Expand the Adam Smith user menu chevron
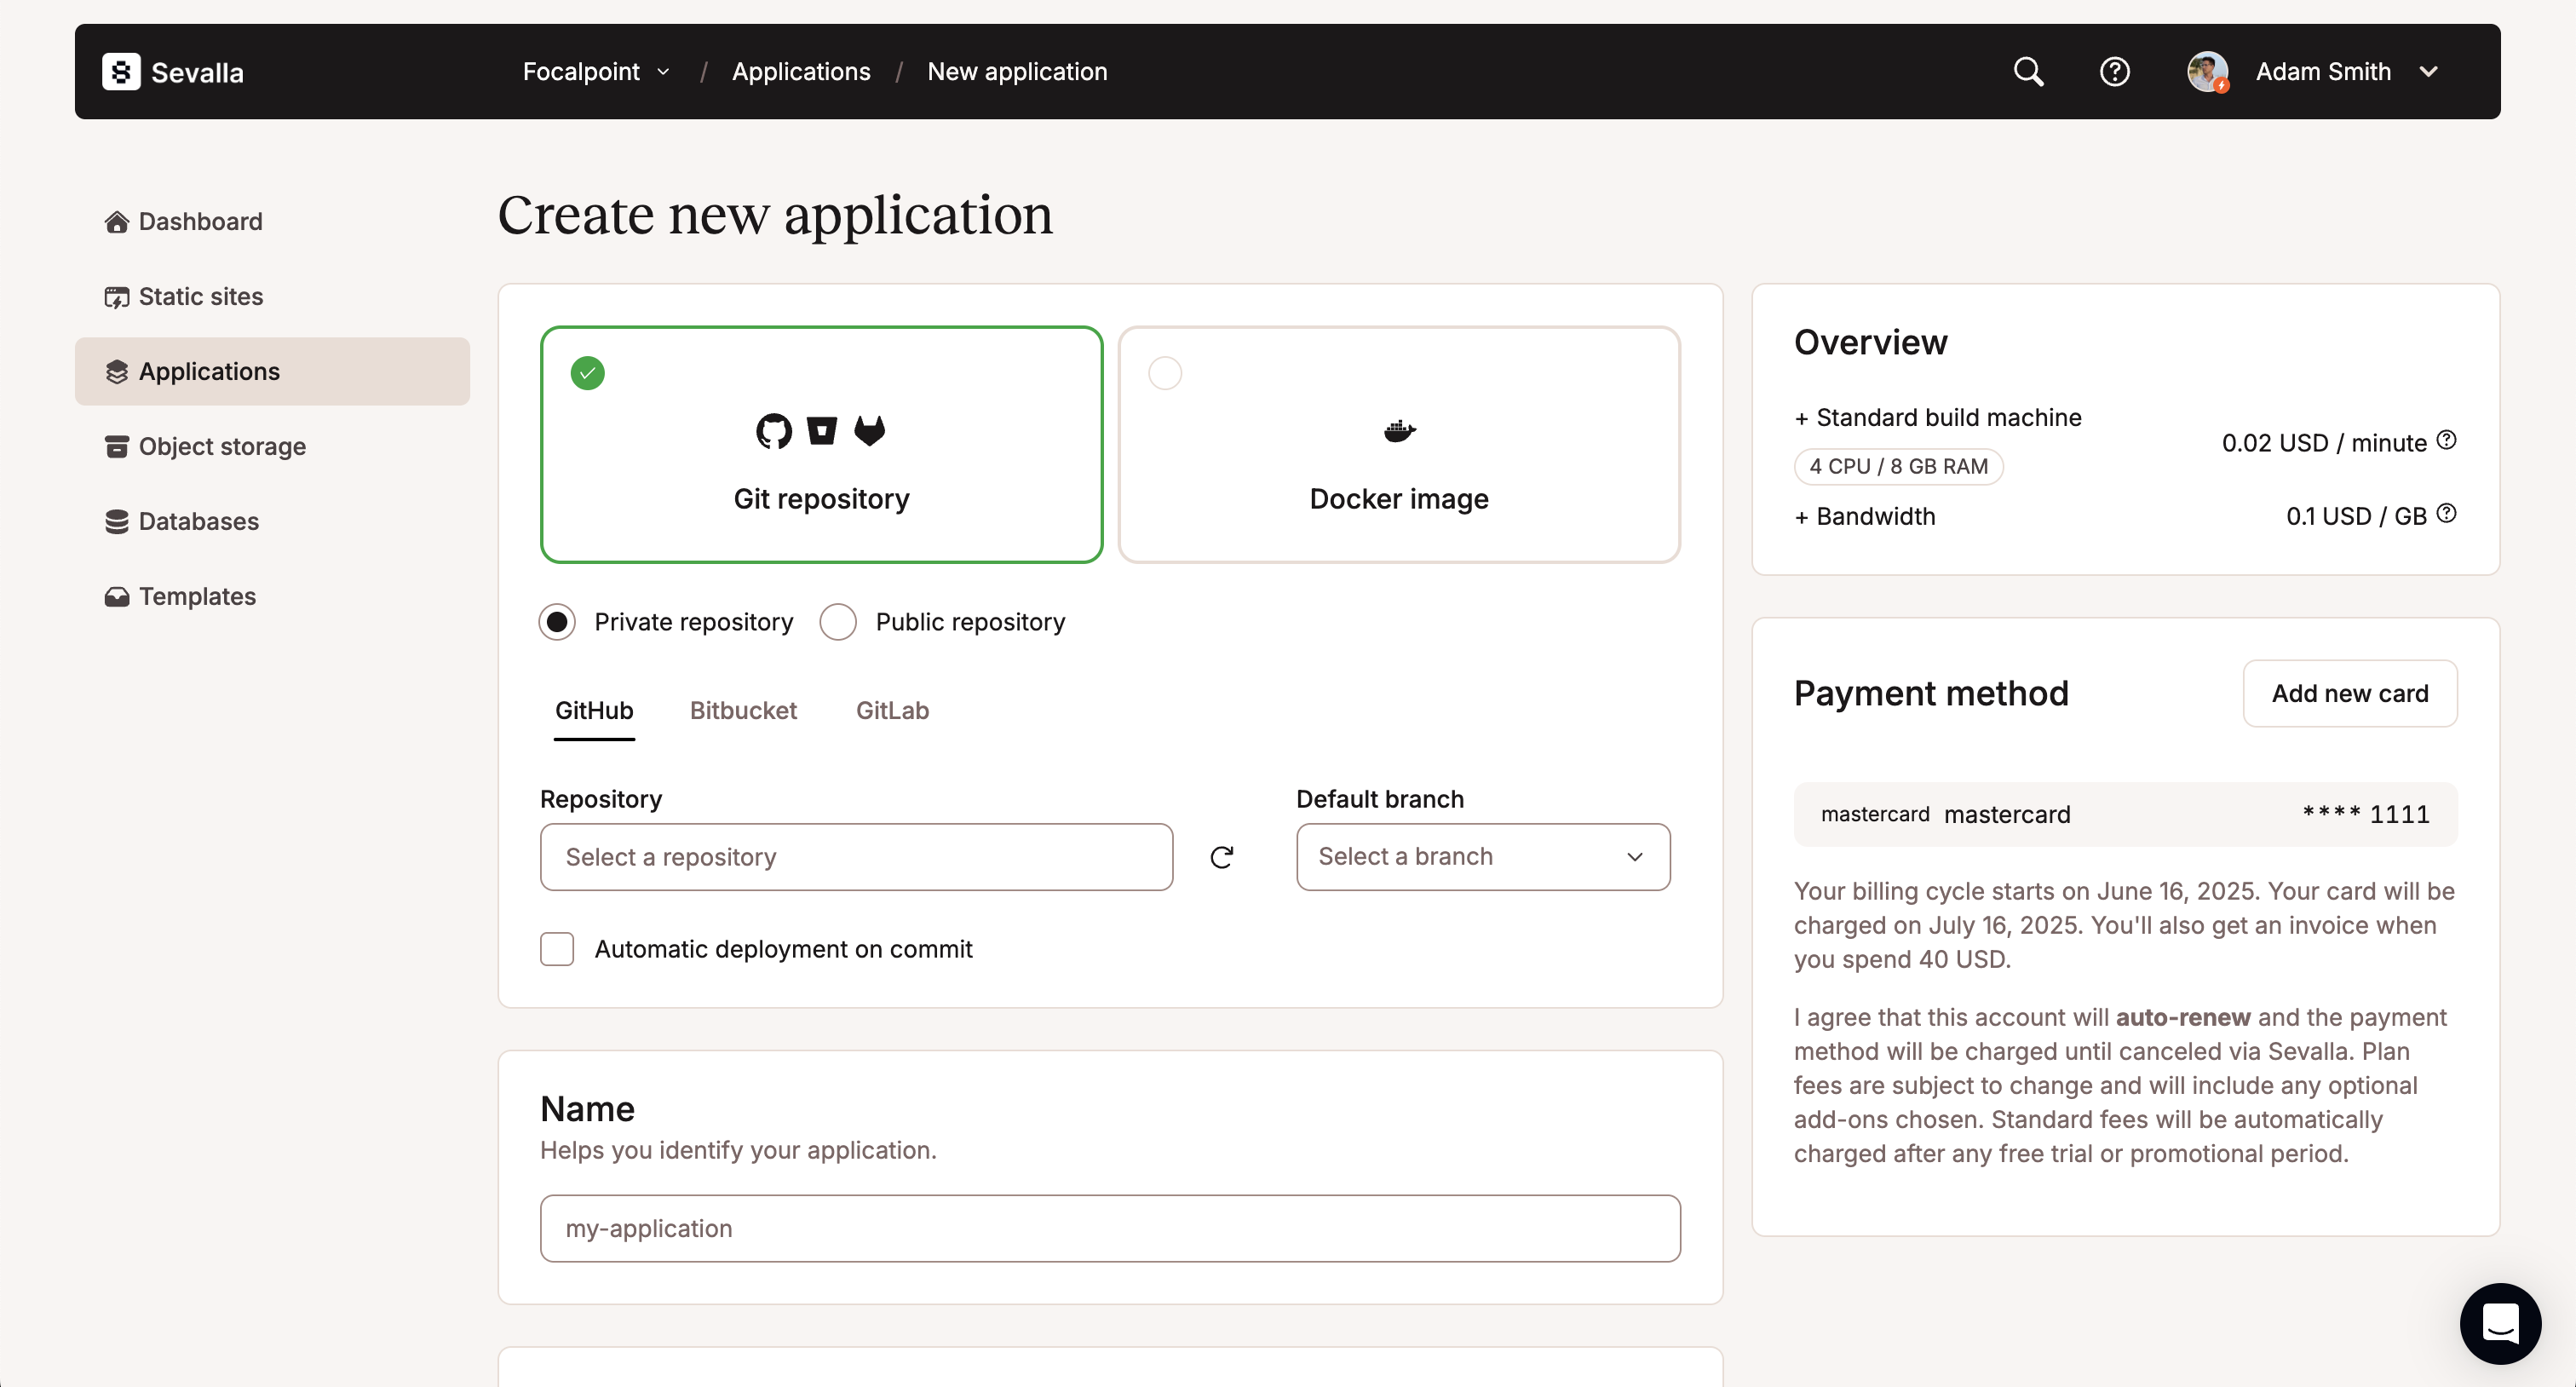 (2429, 72)
